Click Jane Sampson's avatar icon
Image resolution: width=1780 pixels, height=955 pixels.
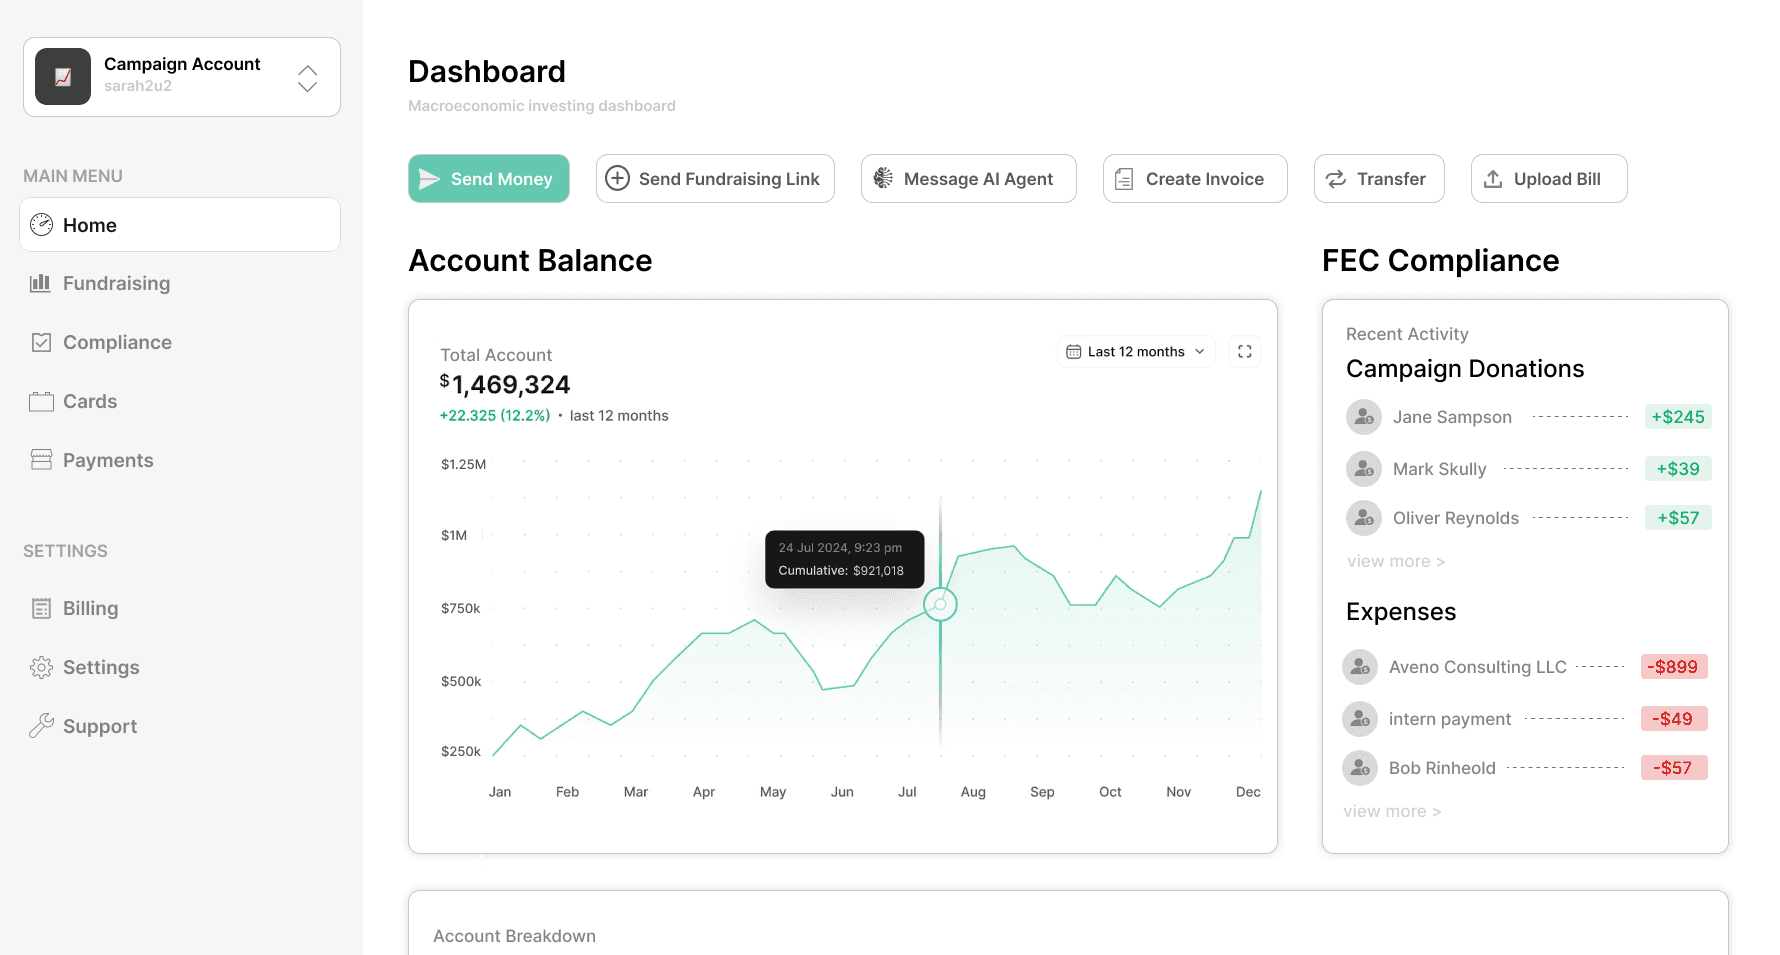pos(1362,417)
